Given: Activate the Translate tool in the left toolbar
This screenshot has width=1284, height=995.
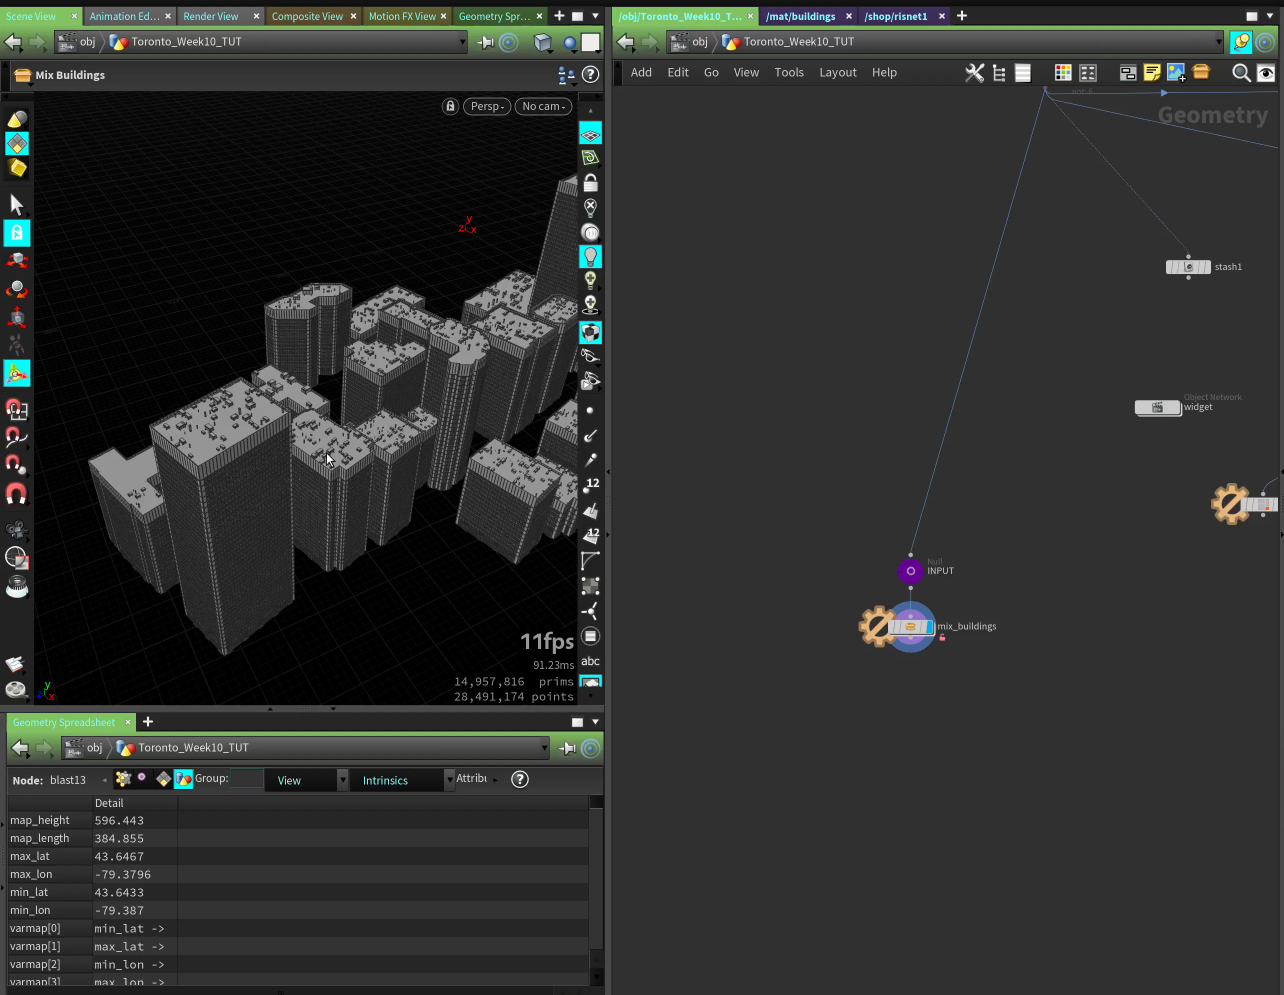Looking at the screenshot, I should (x=16, y=259).
